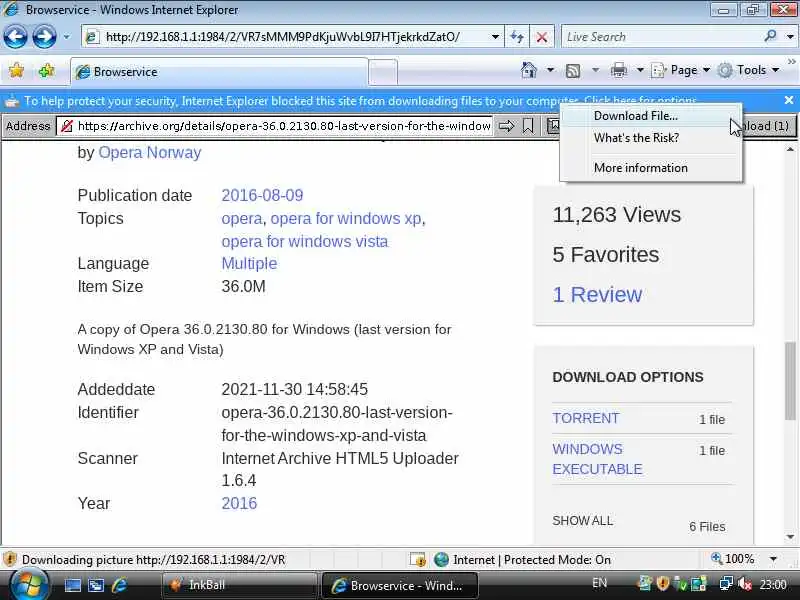Click the 100% zoom level button
This screenshot has width=800, height=600.
click(x=733, y=559)
